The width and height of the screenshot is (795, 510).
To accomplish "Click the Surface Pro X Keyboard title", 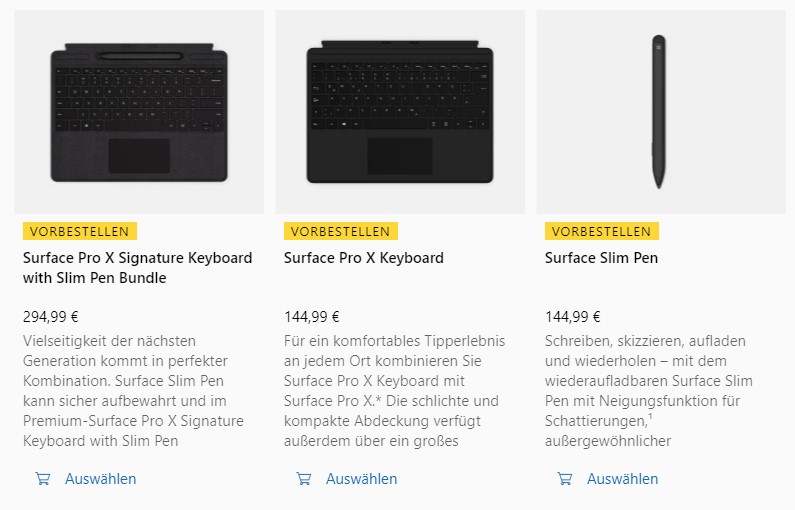I will 364,258.
